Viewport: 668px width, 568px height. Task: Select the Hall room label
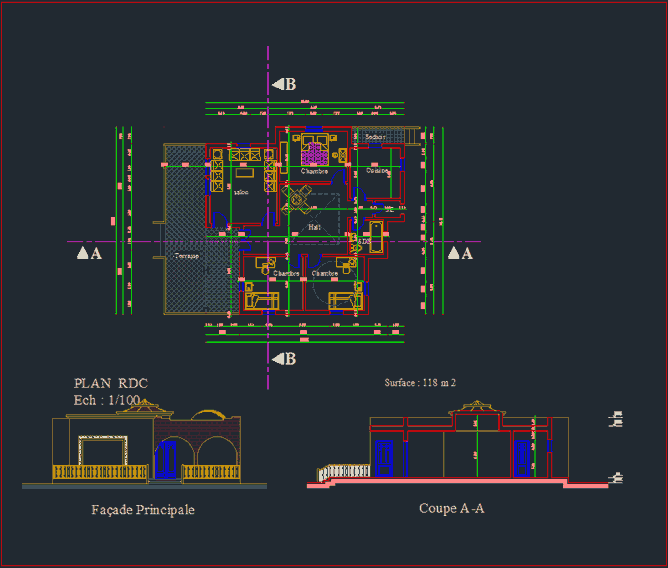314,227
